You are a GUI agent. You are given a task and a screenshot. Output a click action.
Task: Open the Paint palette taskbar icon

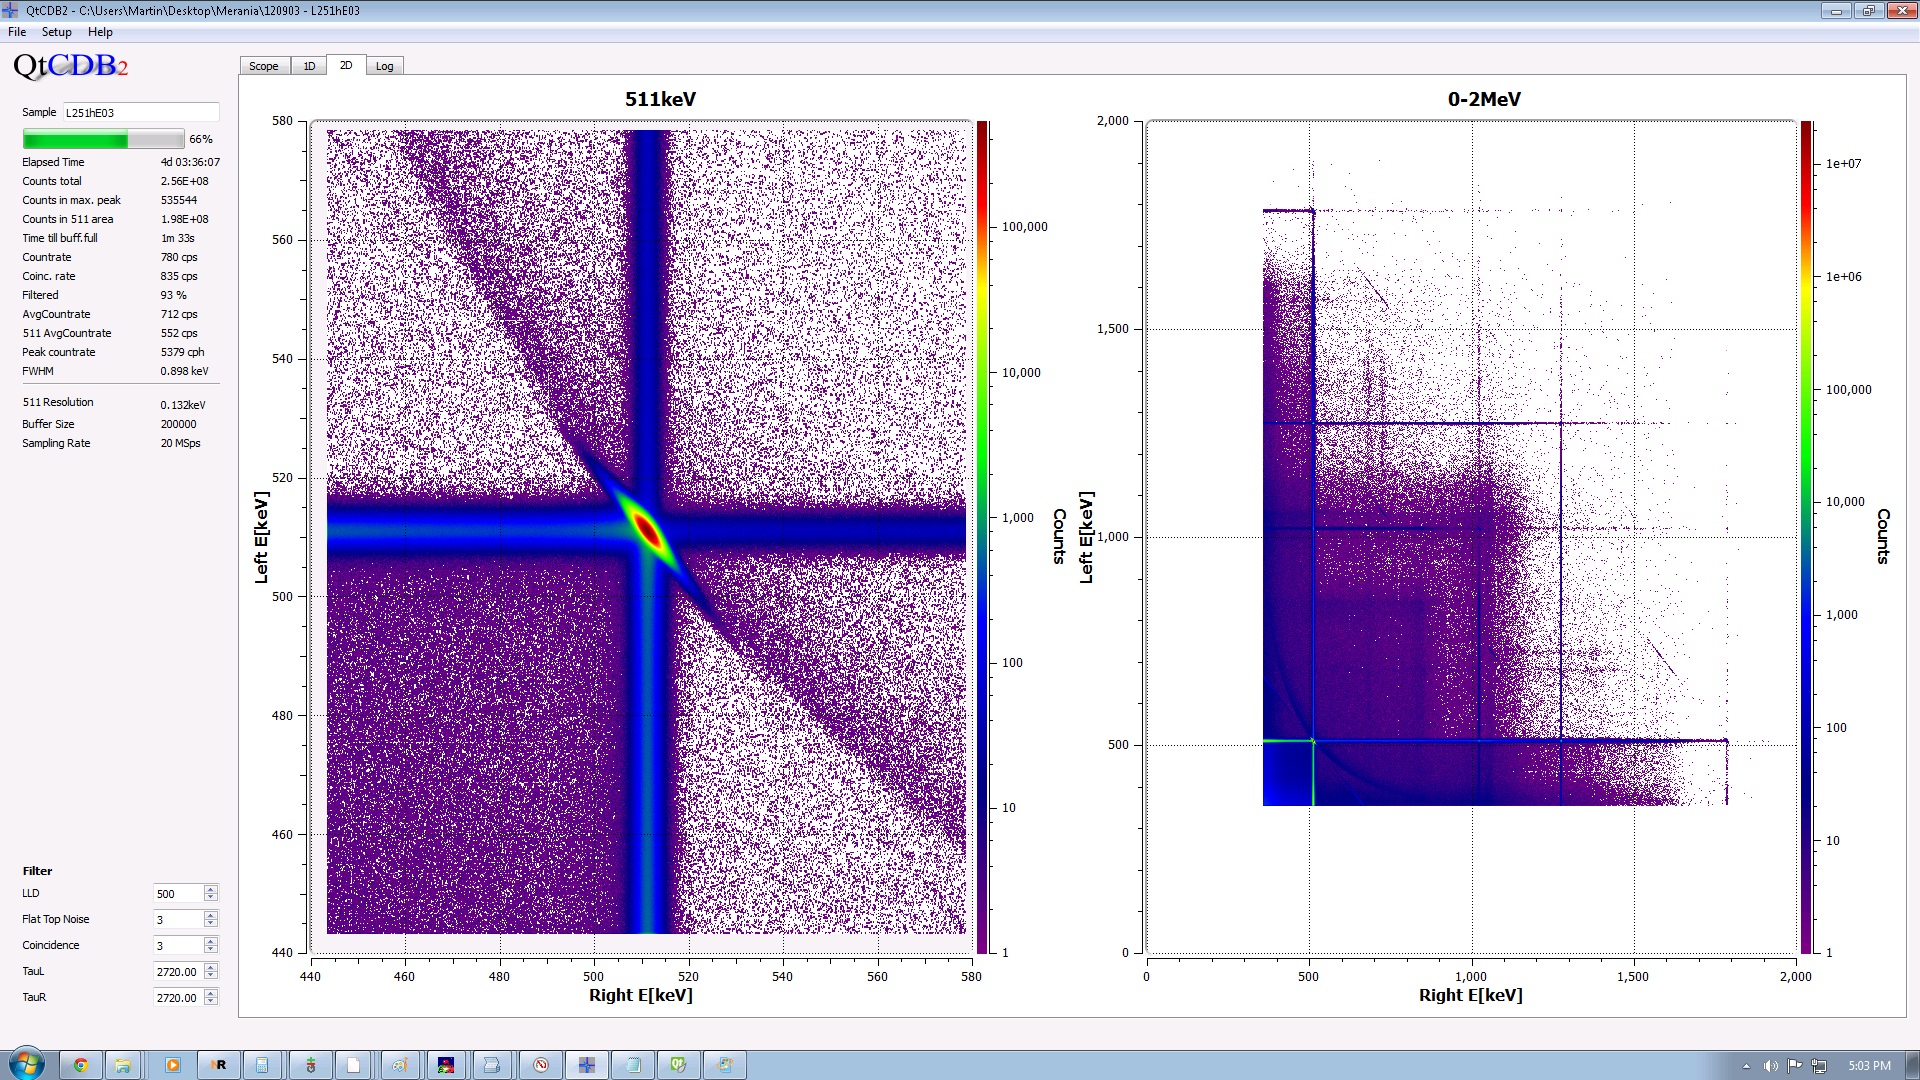[400, 1065]
